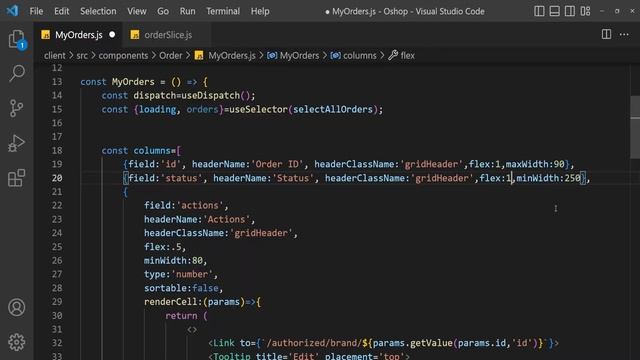The image size is (640, 360).
Task: Click const columns on line 18
Action: pyautogui.click(x=136, y=151)
